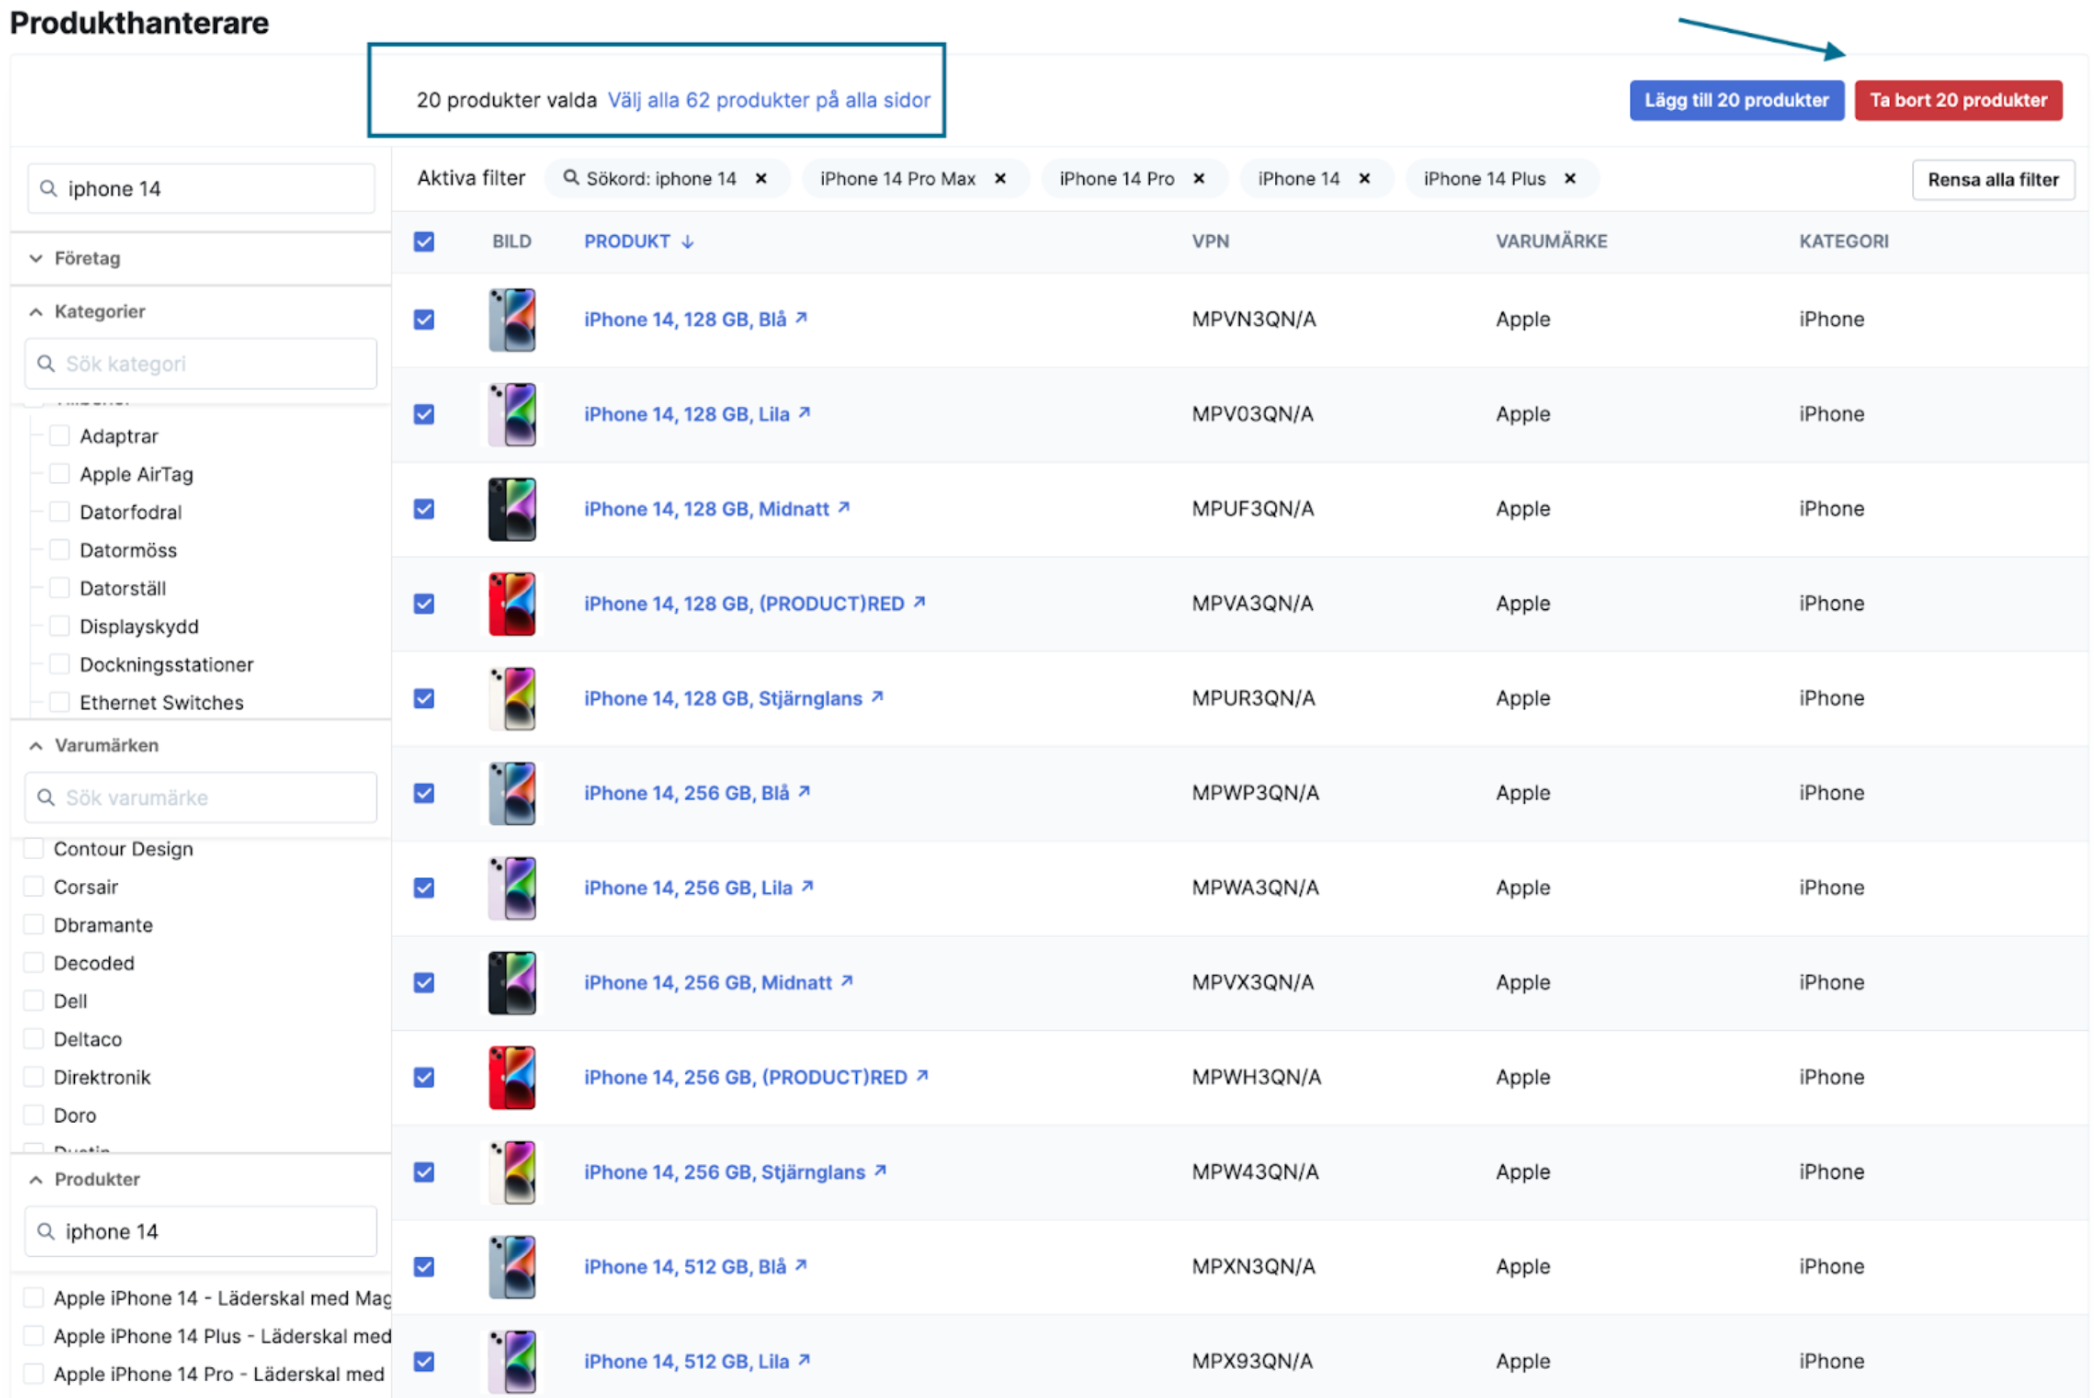Focus the Sök varumärke input

[201, 798]
